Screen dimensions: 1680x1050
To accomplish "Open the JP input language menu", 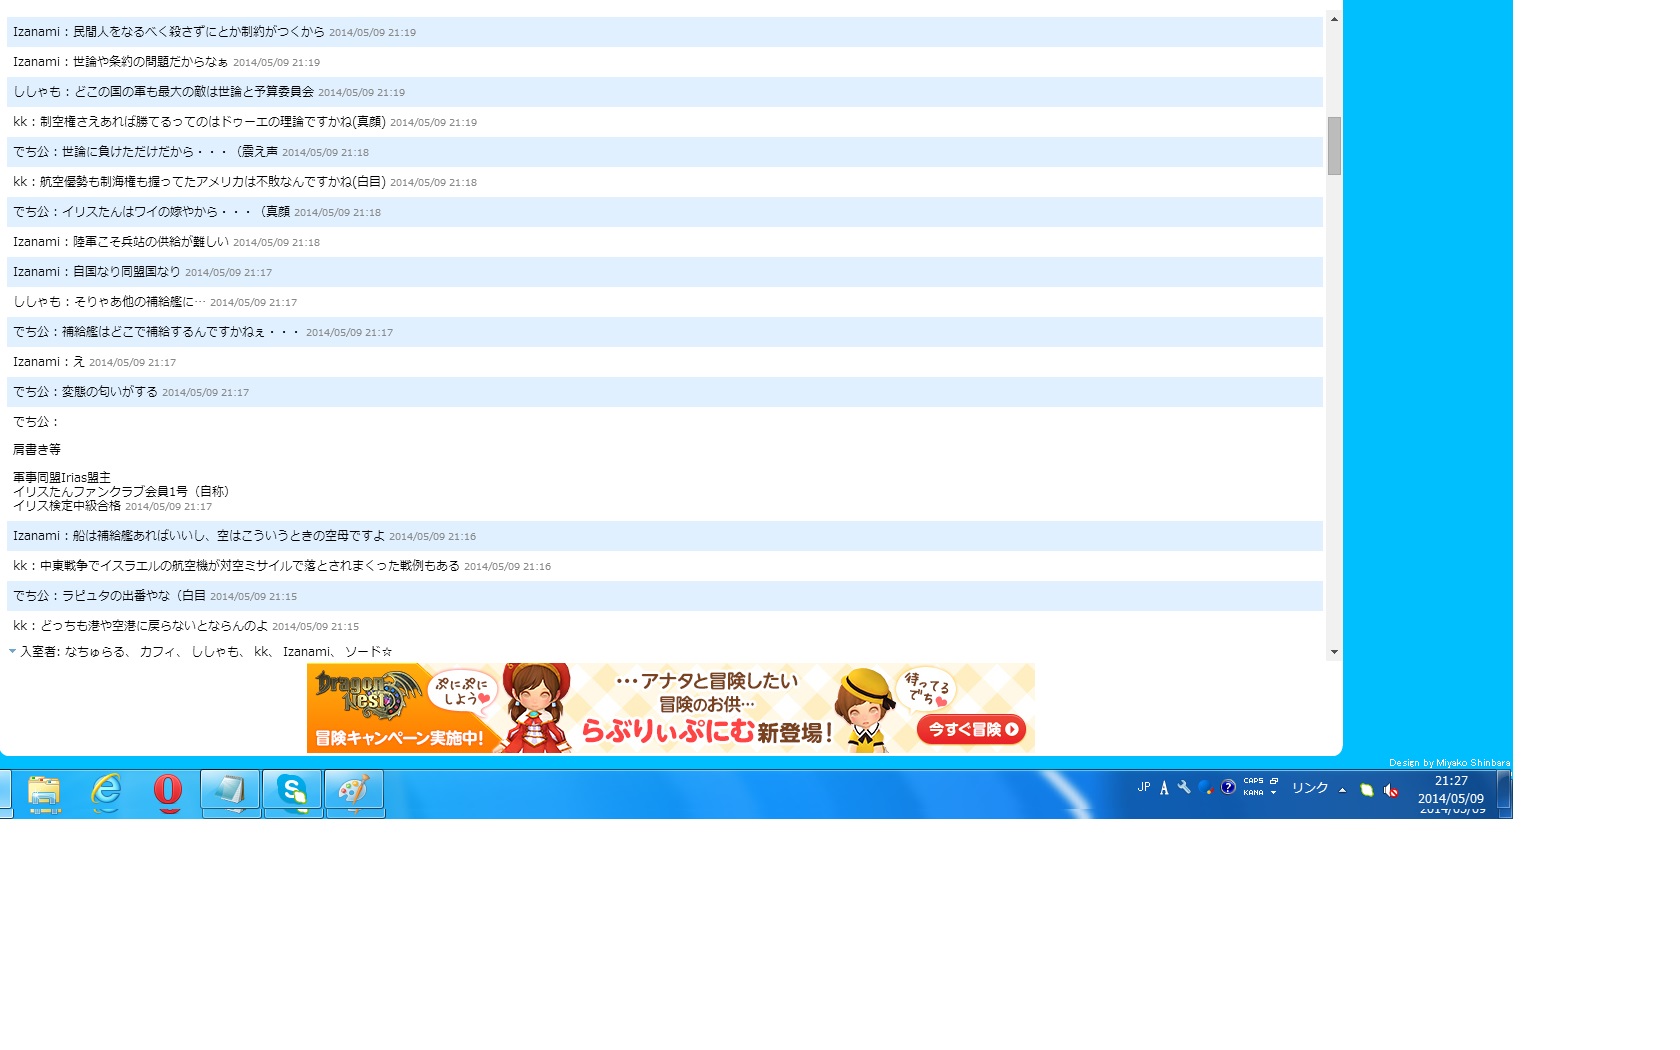I will tap(1144, 788).
